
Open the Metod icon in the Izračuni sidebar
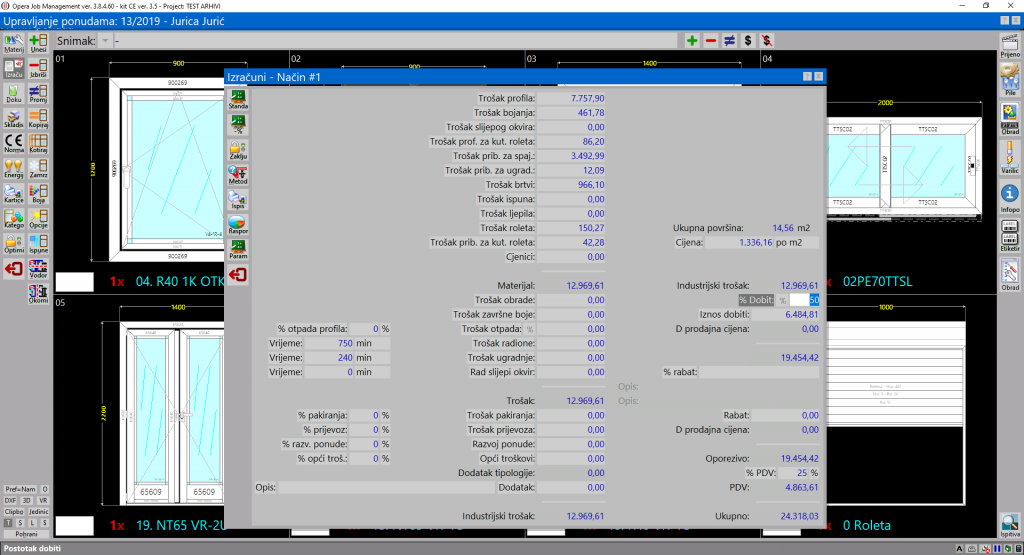point(238,175)
